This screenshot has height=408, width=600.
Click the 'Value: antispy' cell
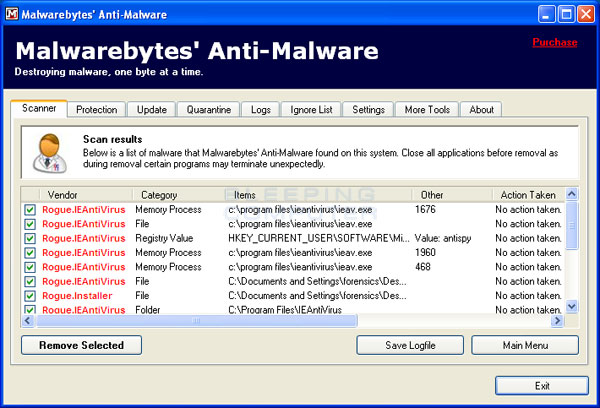(x=443, y=238)
